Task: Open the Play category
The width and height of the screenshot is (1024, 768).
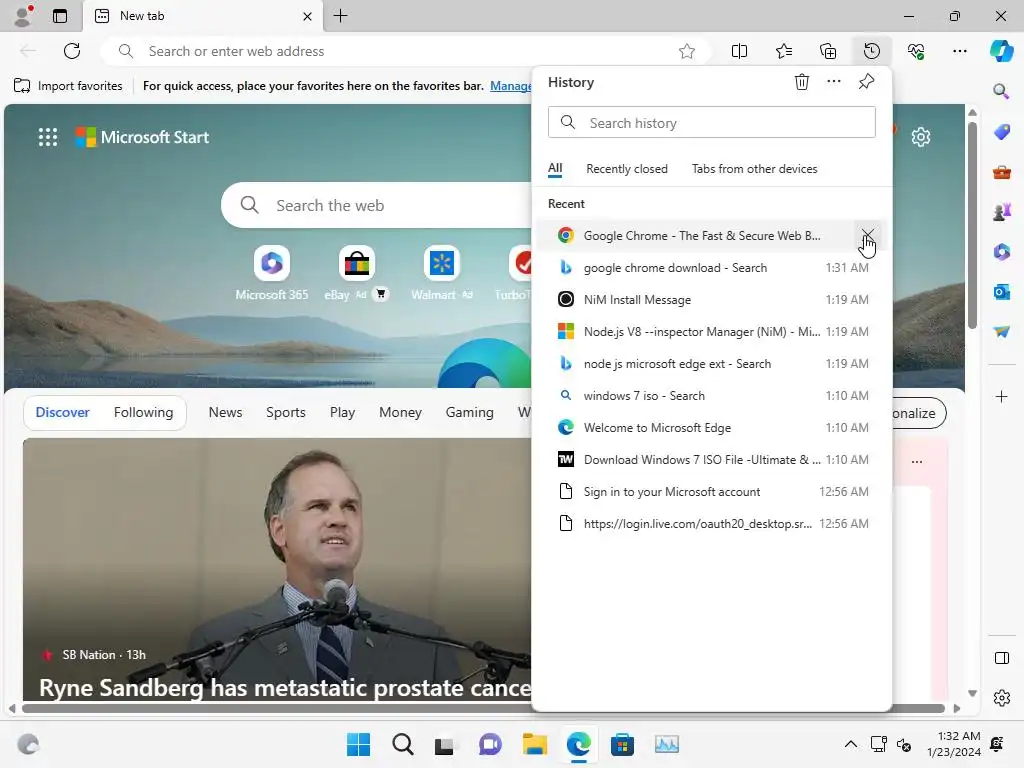Action: (x=342, y=412)
